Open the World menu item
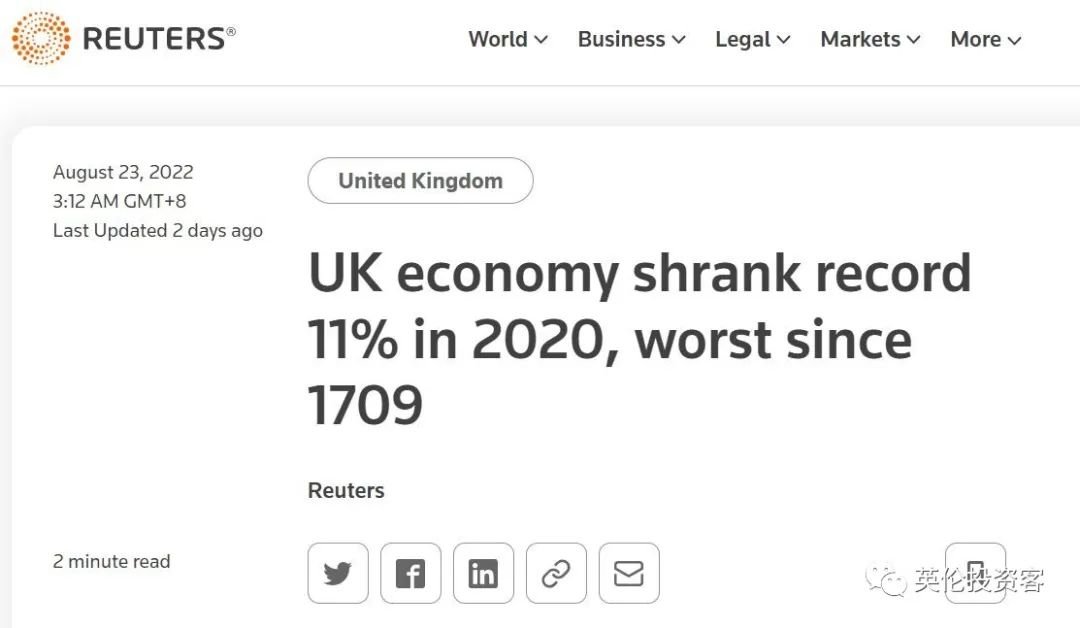The height and width of the screenshot is (628, 1080). (498, 39)
